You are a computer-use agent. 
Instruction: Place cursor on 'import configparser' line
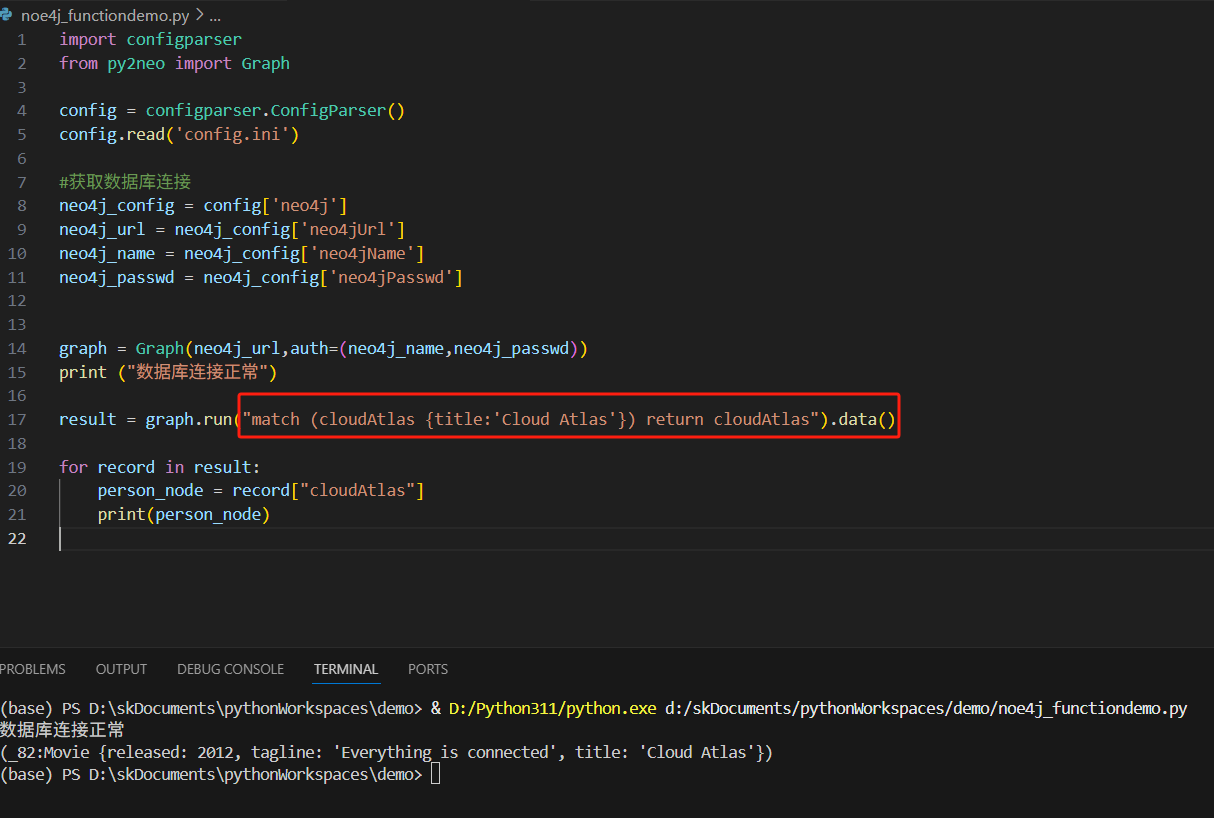[150, 39]
